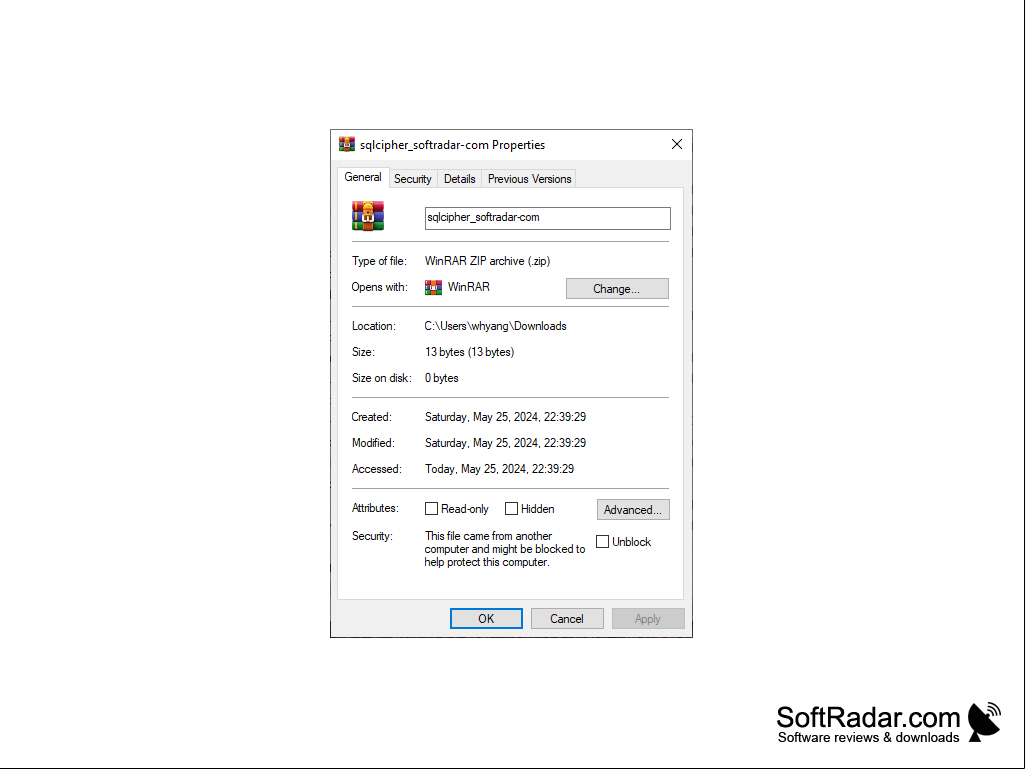Tick the Hidden attribute checkbox
Screen dimensions: 1025x769
511,509
